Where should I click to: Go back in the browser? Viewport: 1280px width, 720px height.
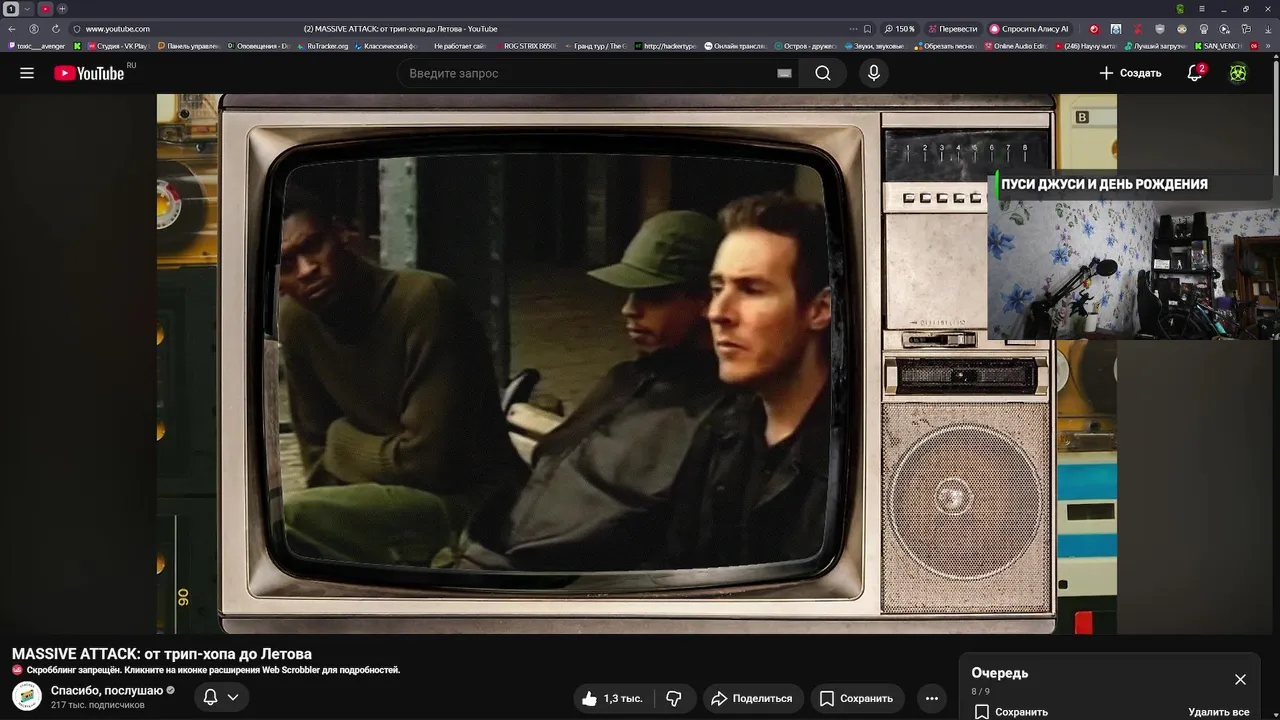pyautogui.click(x=12, y=29)
